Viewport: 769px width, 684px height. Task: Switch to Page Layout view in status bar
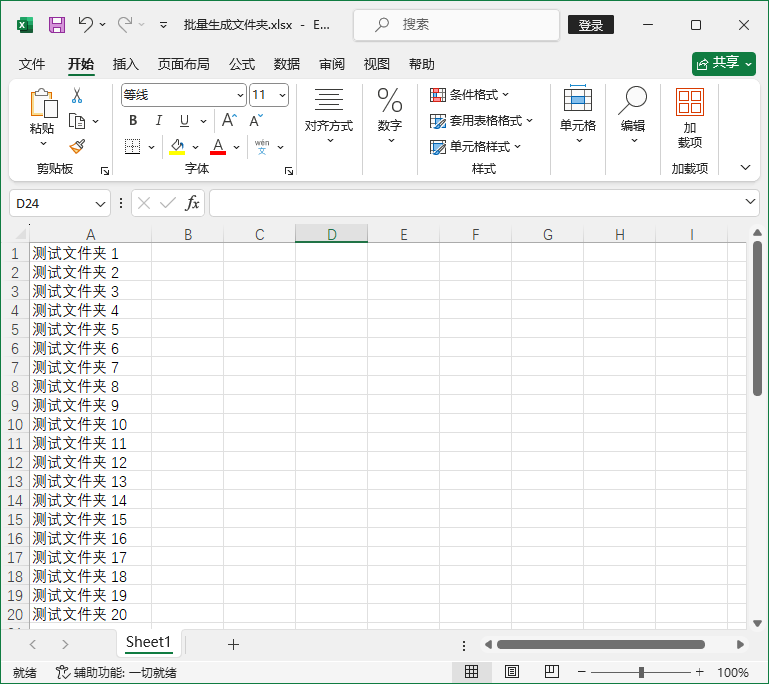511,672
